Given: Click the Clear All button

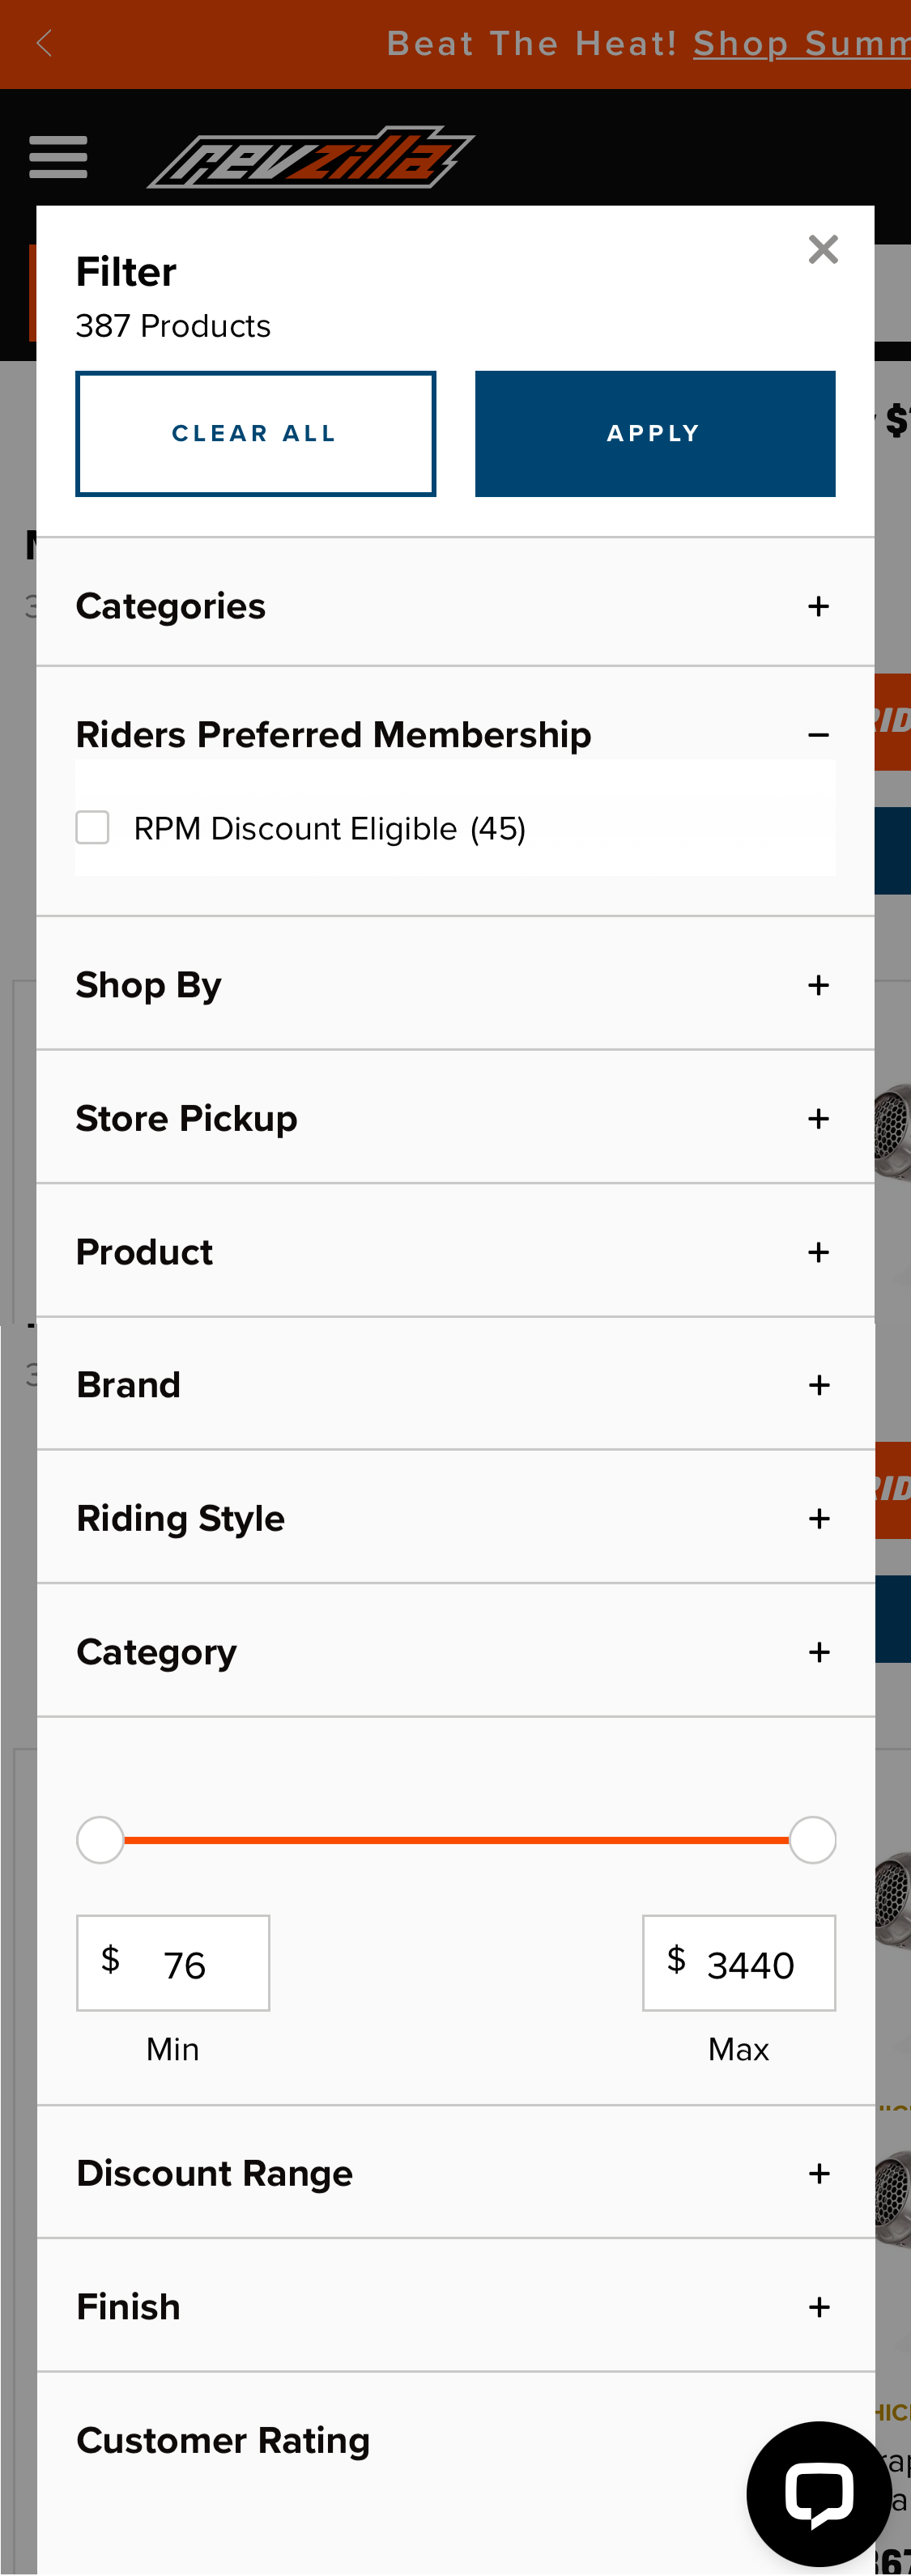Looking at the screenshot, I should coord(255,433).
